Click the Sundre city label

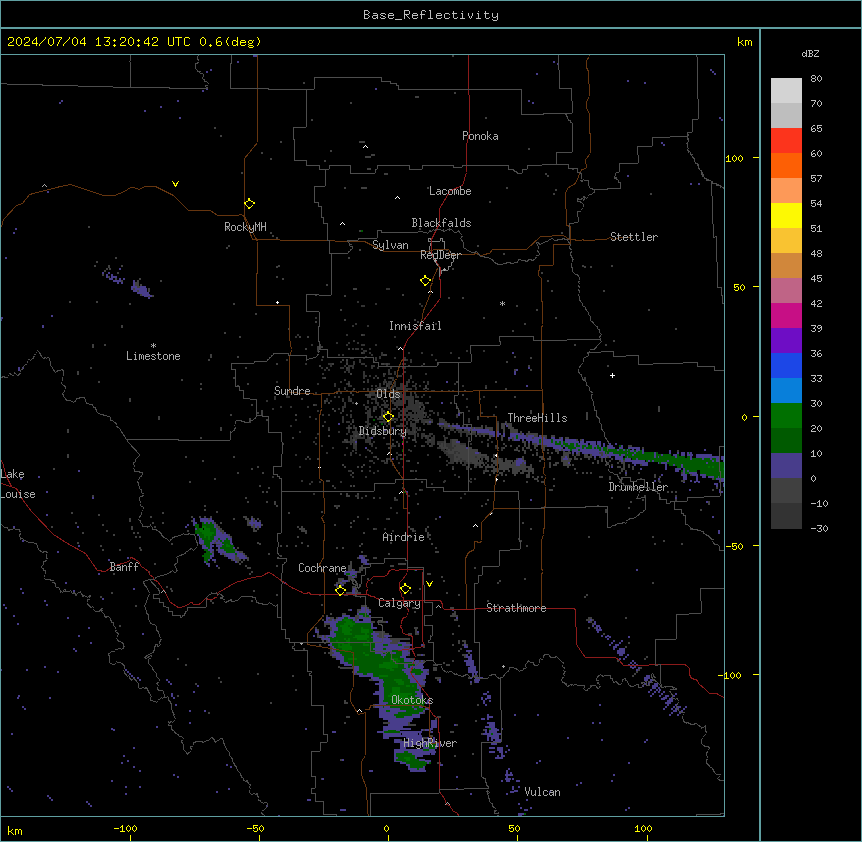pos(292,391)
